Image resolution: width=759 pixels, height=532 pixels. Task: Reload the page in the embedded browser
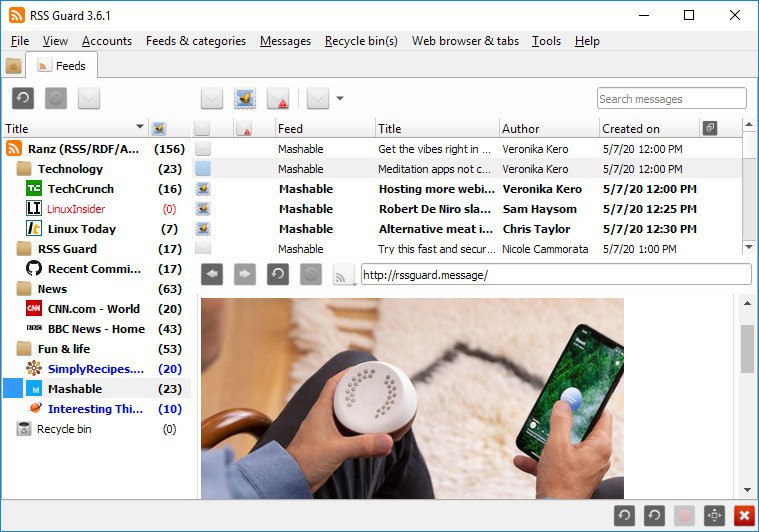pyautogui.click(x=278, y=274)
